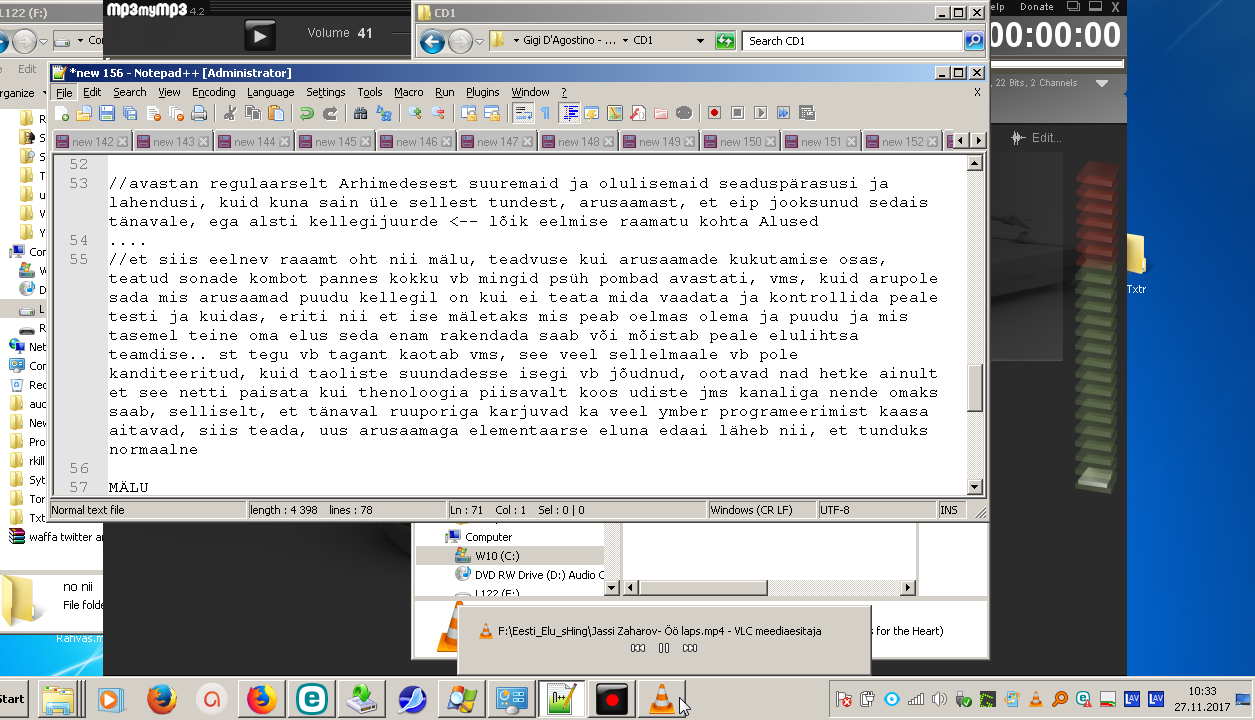Image resolution: width=1255 pixels, height=720 pixels.
Task: Switch to the new 150 tab
Action: [740, 142]
